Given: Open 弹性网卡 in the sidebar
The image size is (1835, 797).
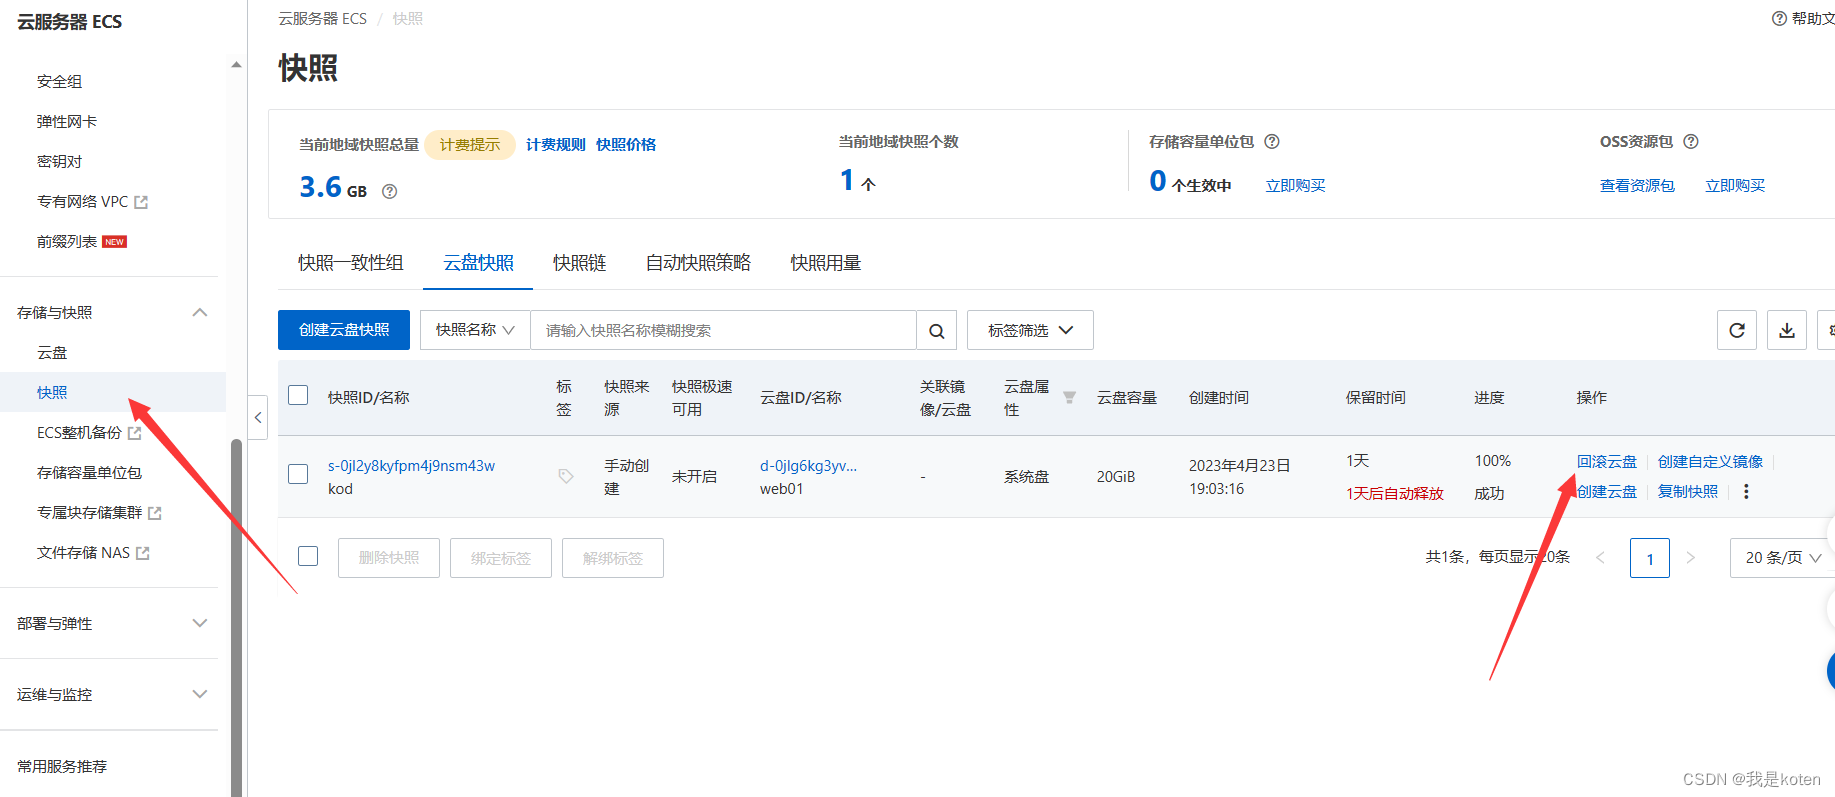Looking at the screenshot, I should coord(67,122).
